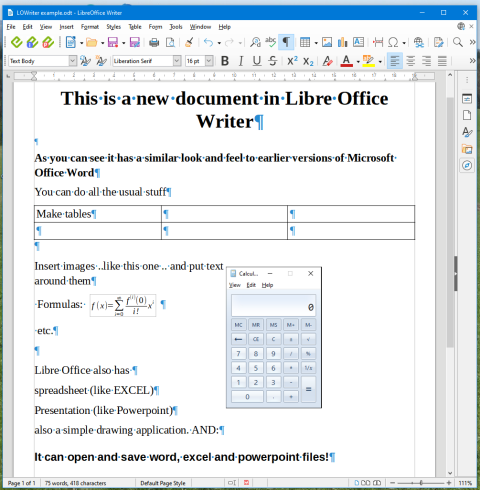This screenshot has height=490, width=480.
Task: Apply yellow highlighting color button
Action: [369, 61]
